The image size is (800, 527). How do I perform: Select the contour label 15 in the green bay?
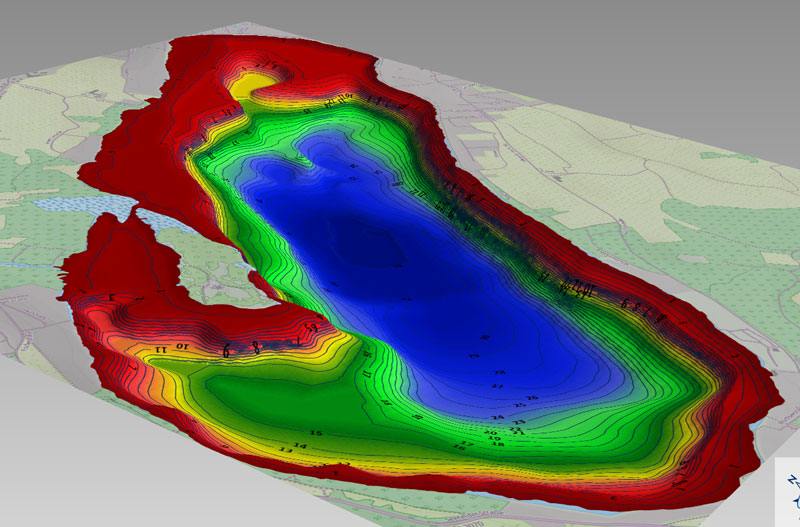point(316,432)
